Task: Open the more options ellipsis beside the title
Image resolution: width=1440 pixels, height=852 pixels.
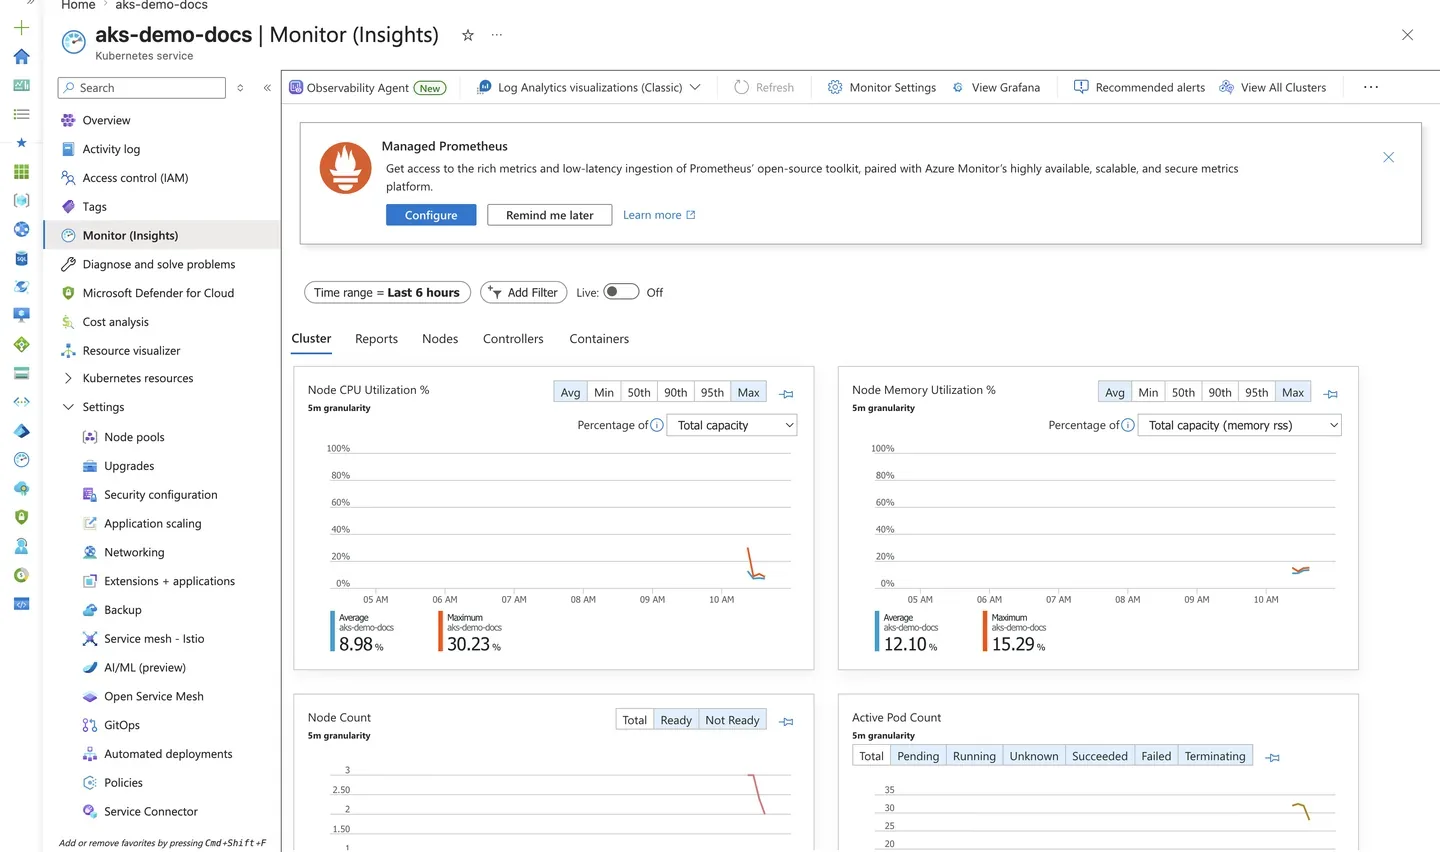Action: (x=497, y=35)
